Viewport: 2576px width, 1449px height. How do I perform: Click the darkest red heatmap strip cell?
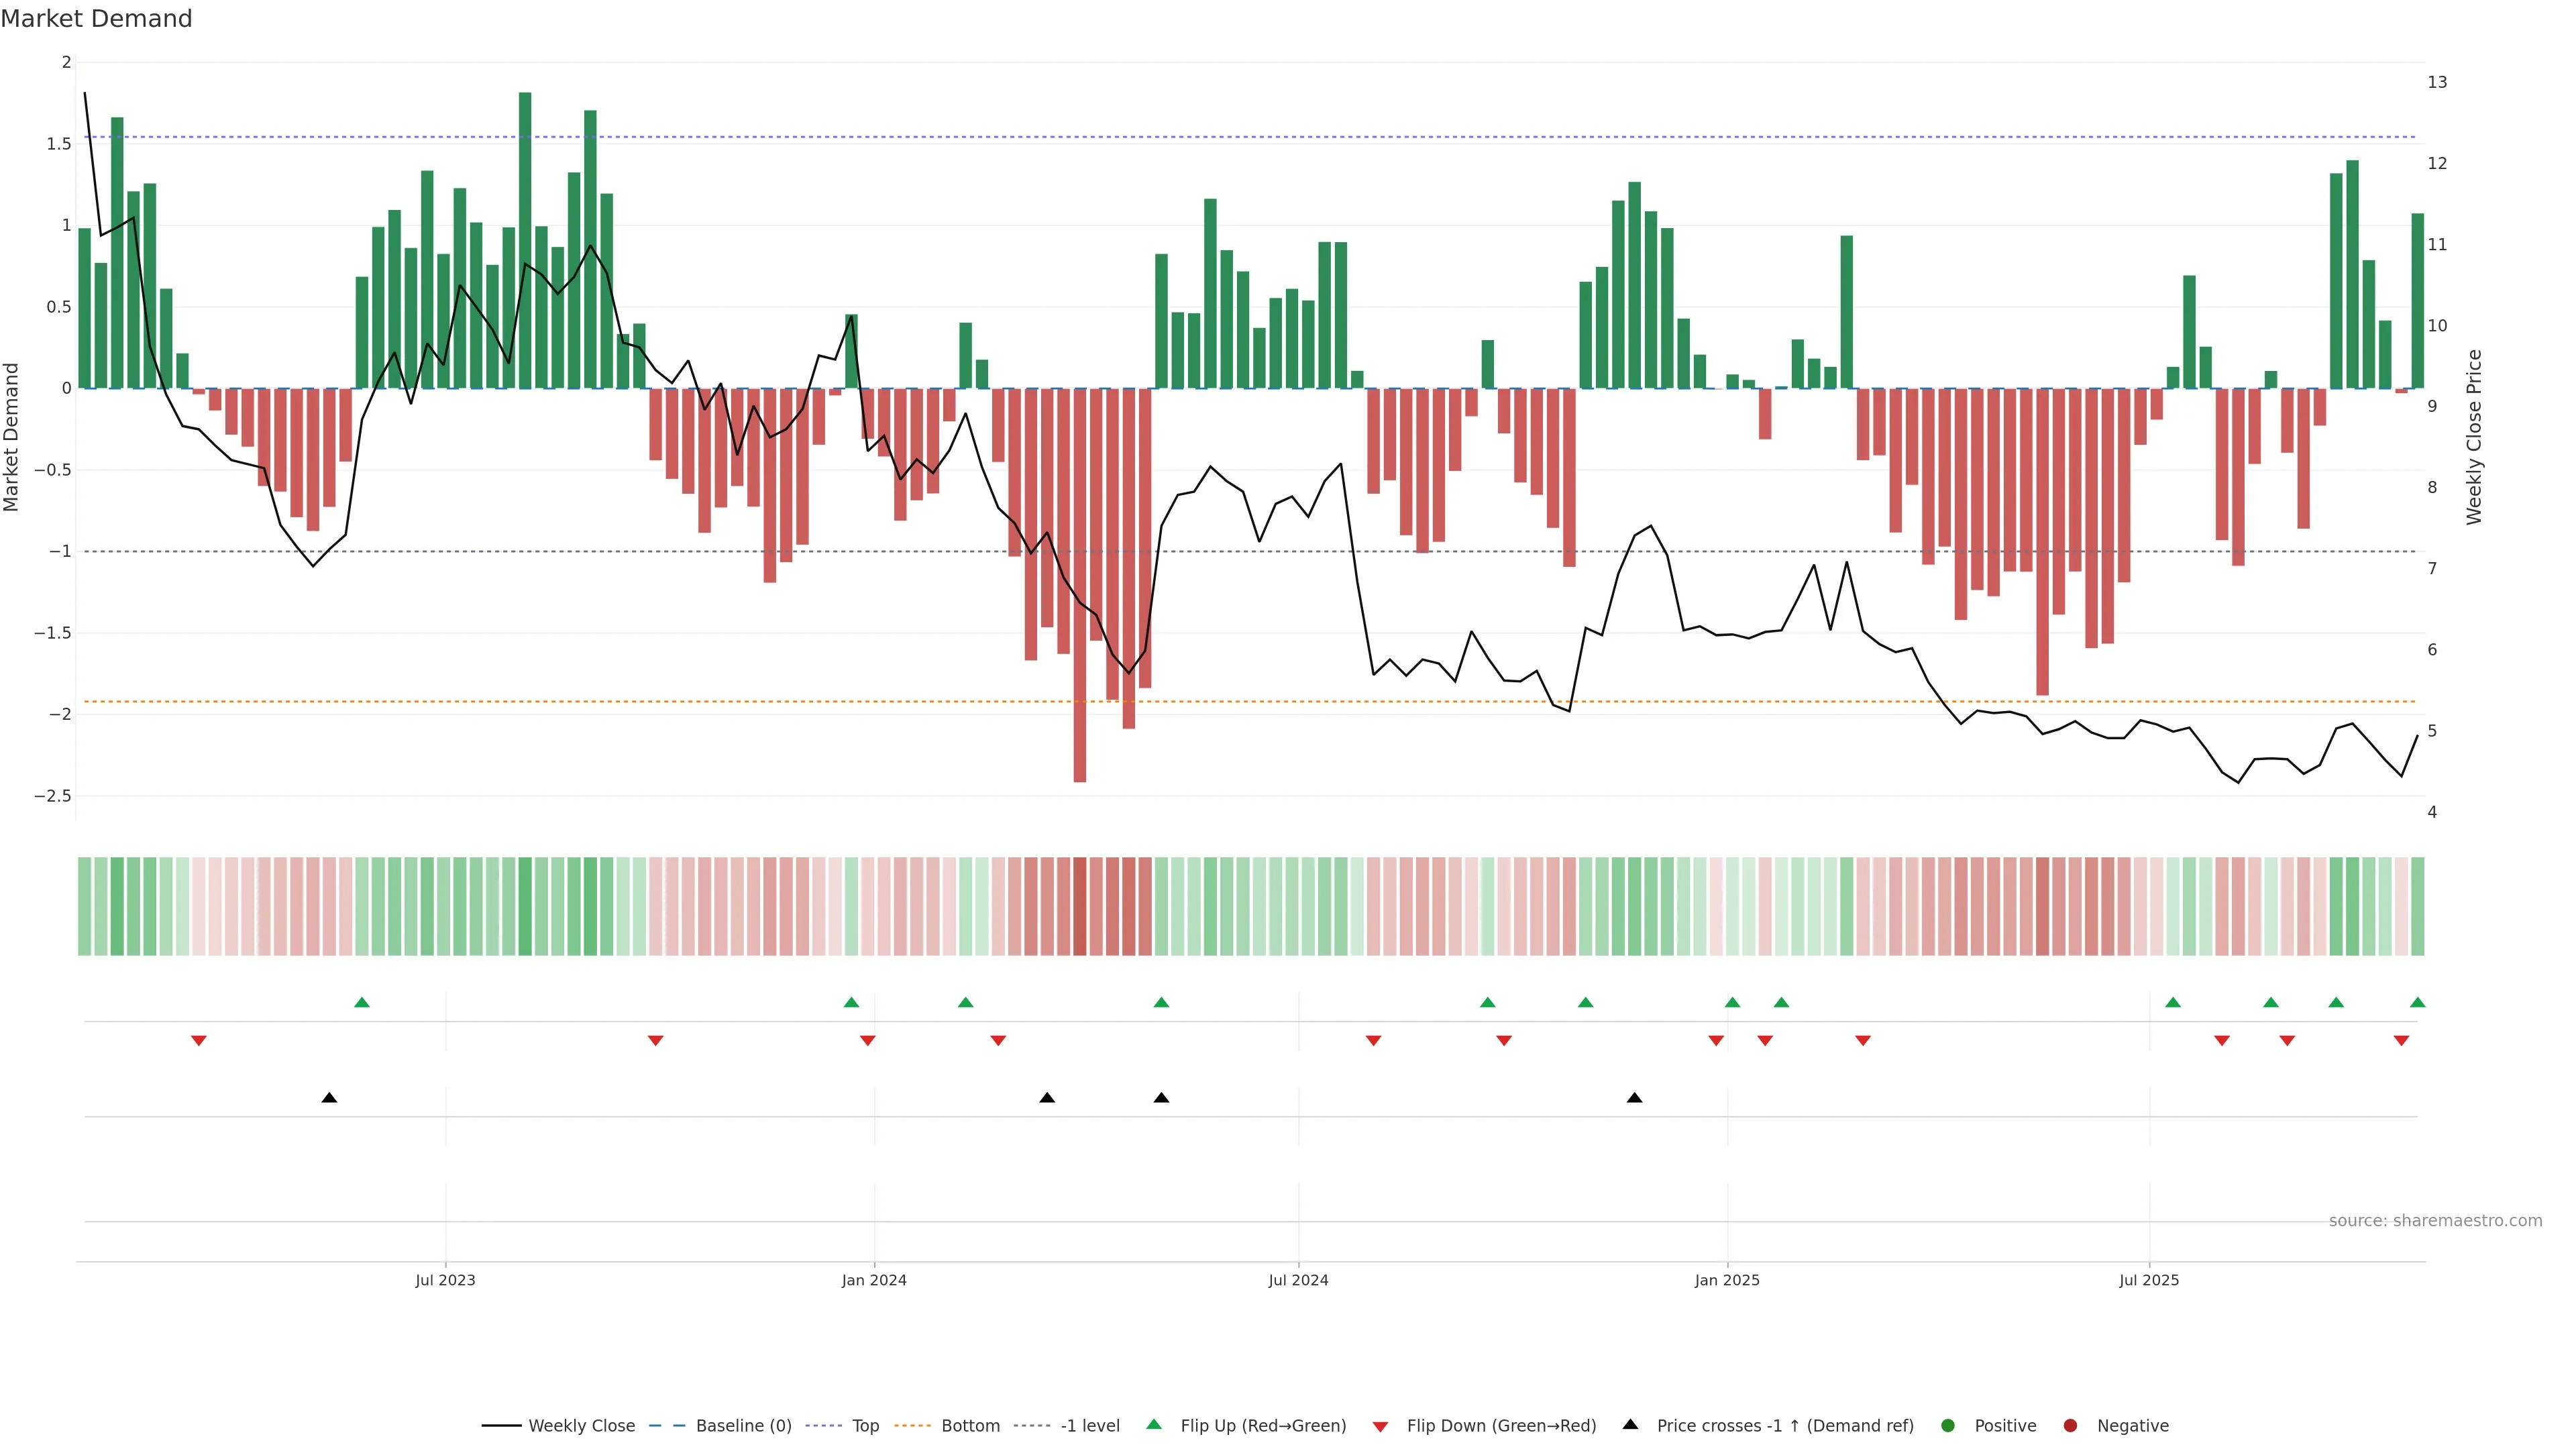pyautogui.click(x=1080, y=906)
